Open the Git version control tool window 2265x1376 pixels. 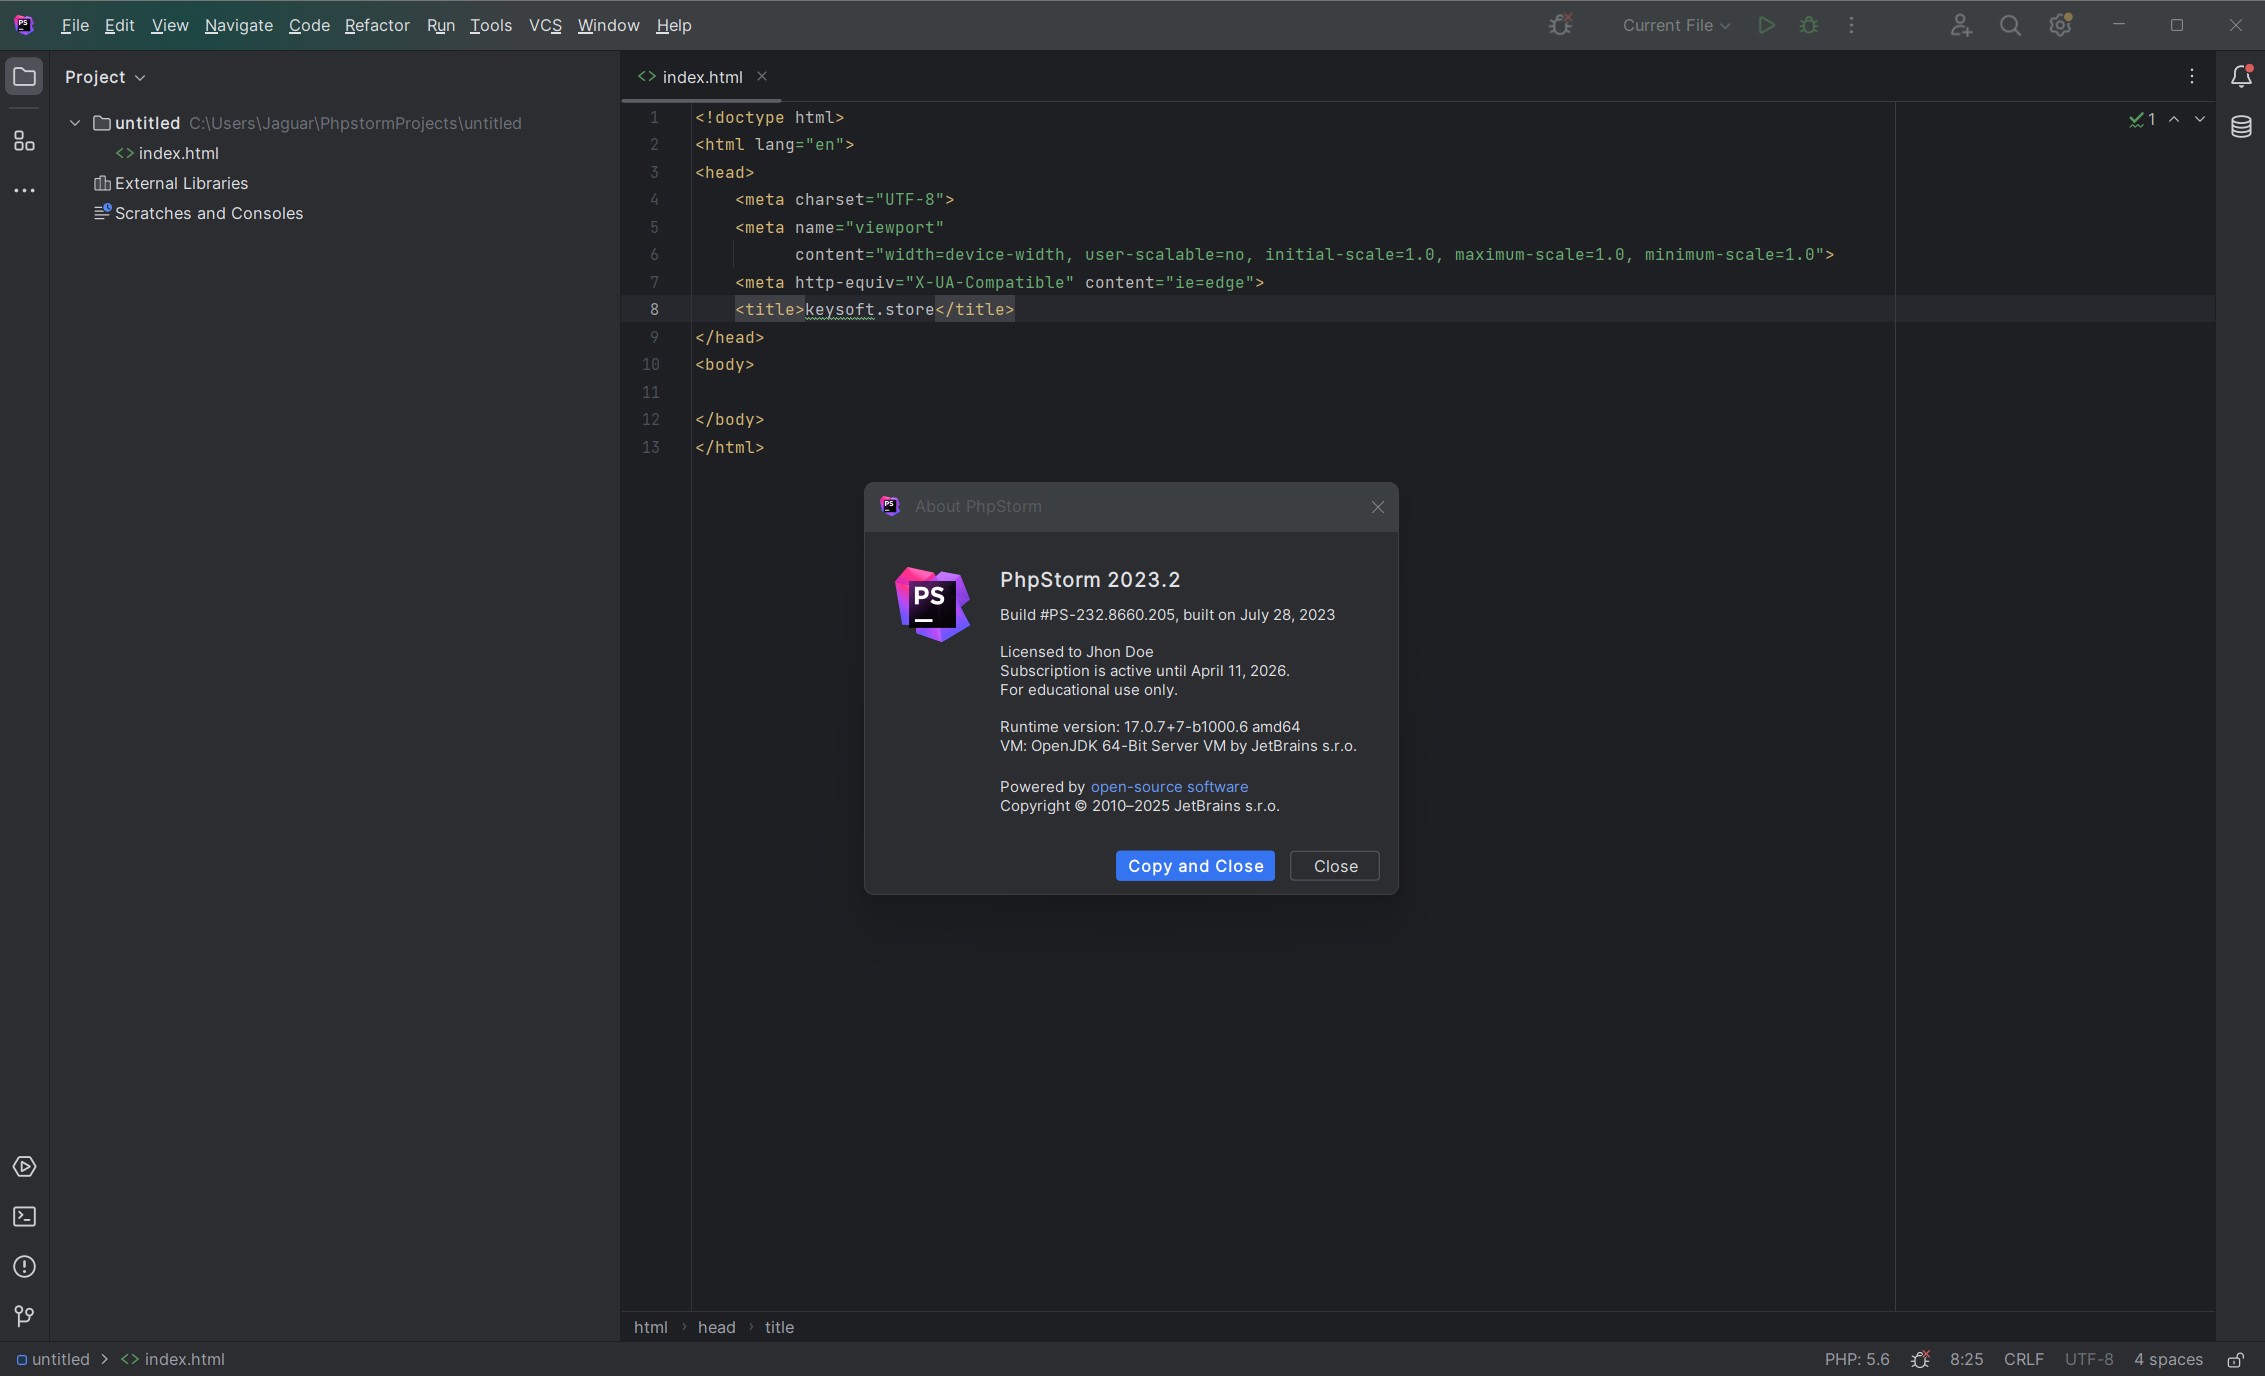click(x=24, y=1316)
